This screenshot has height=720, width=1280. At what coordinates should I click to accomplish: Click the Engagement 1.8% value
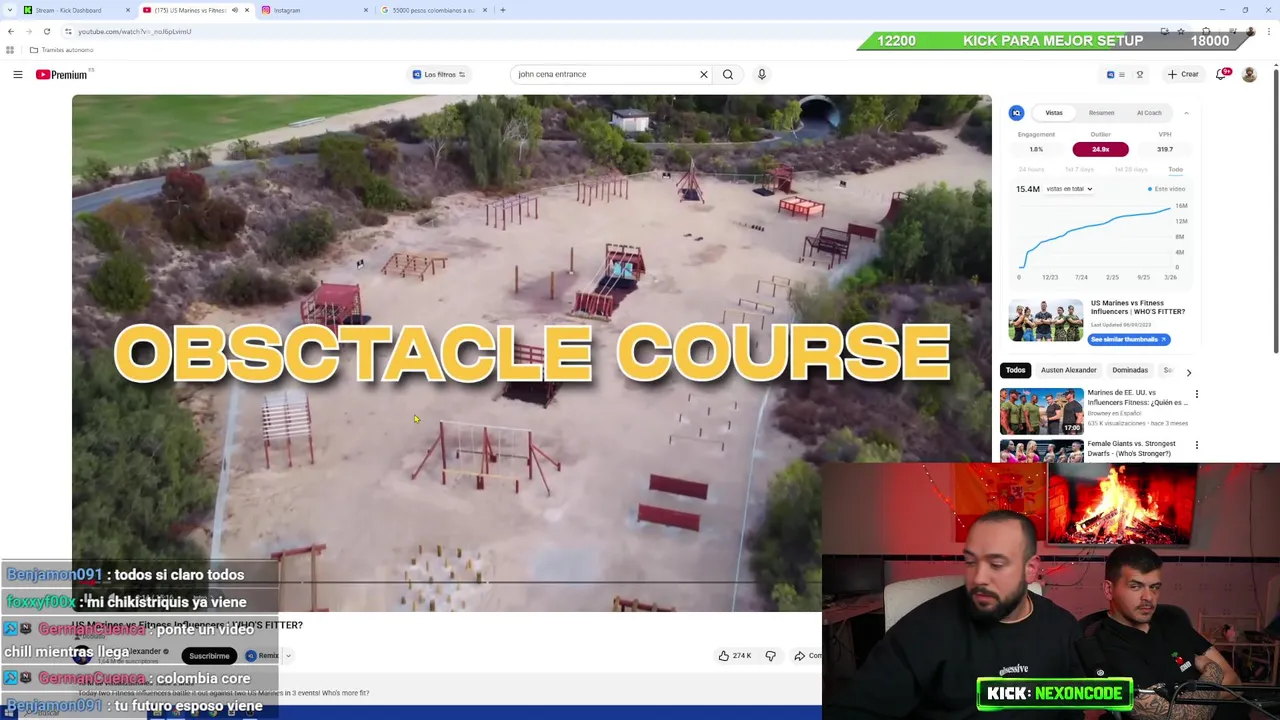pyautogui.click(x=1036, y=149)
